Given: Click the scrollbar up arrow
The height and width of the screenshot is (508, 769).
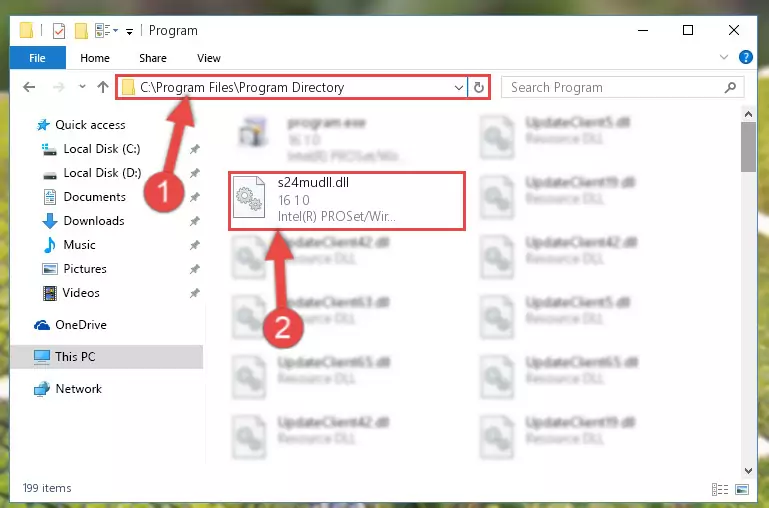Looking at the screenshot, I should pos(748,114).
